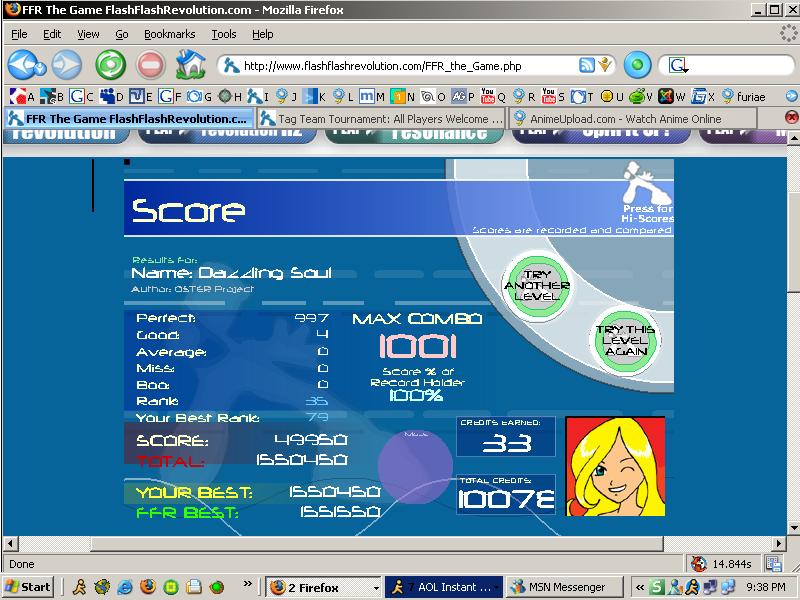Open the View menu

click(88, 34)
